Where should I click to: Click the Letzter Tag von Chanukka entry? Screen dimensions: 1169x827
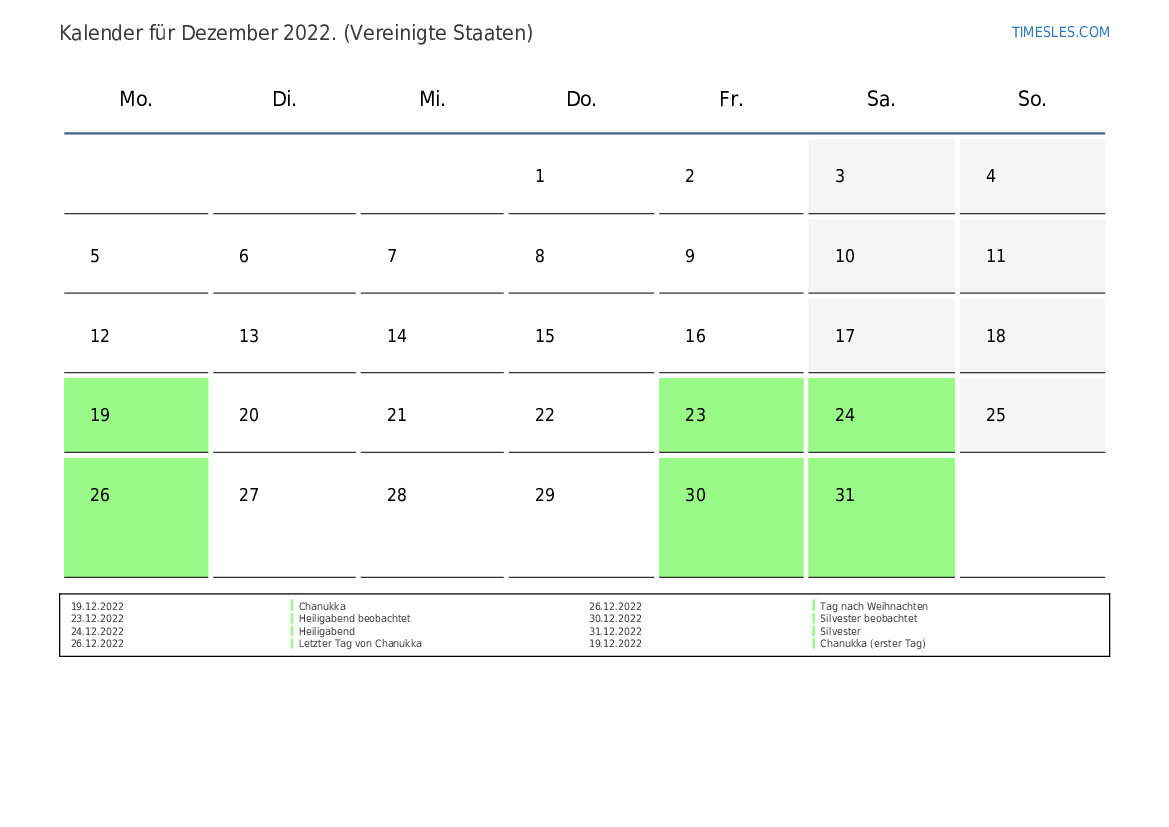360,644
